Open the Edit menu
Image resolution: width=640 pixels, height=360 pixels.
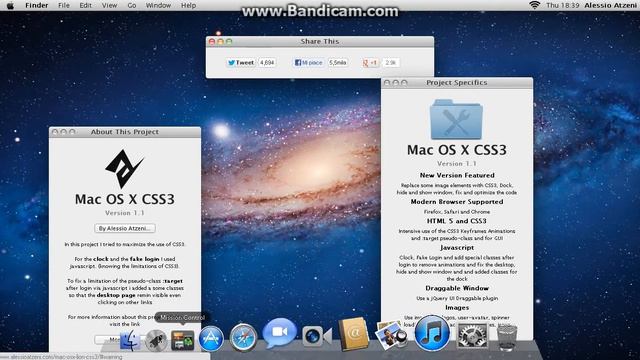coord(85,5)
